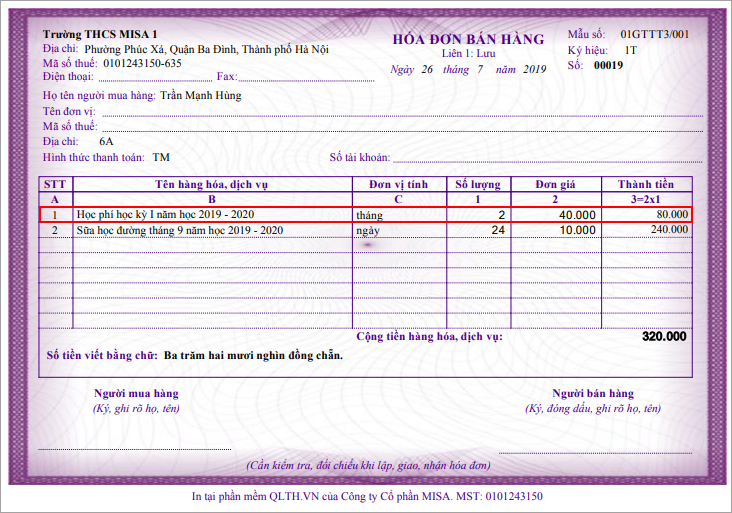Click the '(Ký, đóng dấu, ghi rõ họ, tên)' note
732x513 pixels.
593,409
